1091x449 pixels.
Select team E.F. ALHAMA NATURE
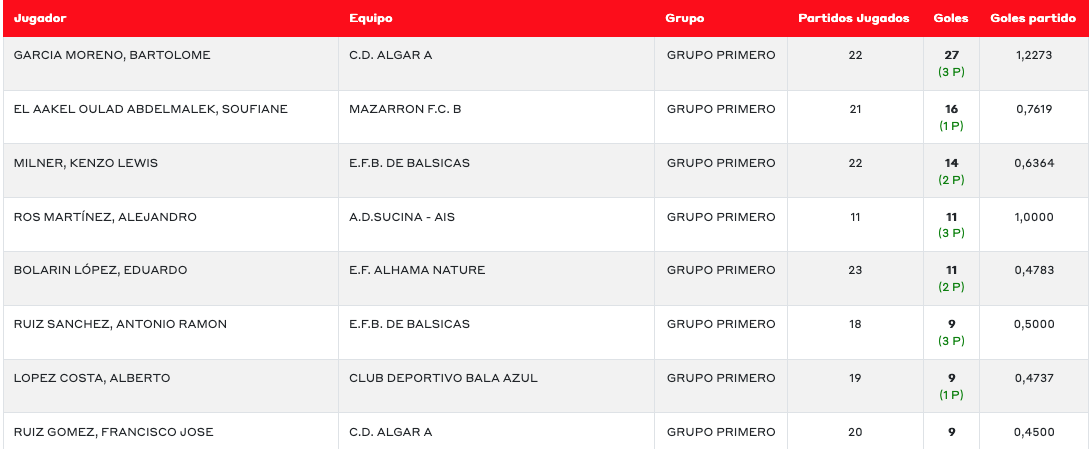pos(417,270)
